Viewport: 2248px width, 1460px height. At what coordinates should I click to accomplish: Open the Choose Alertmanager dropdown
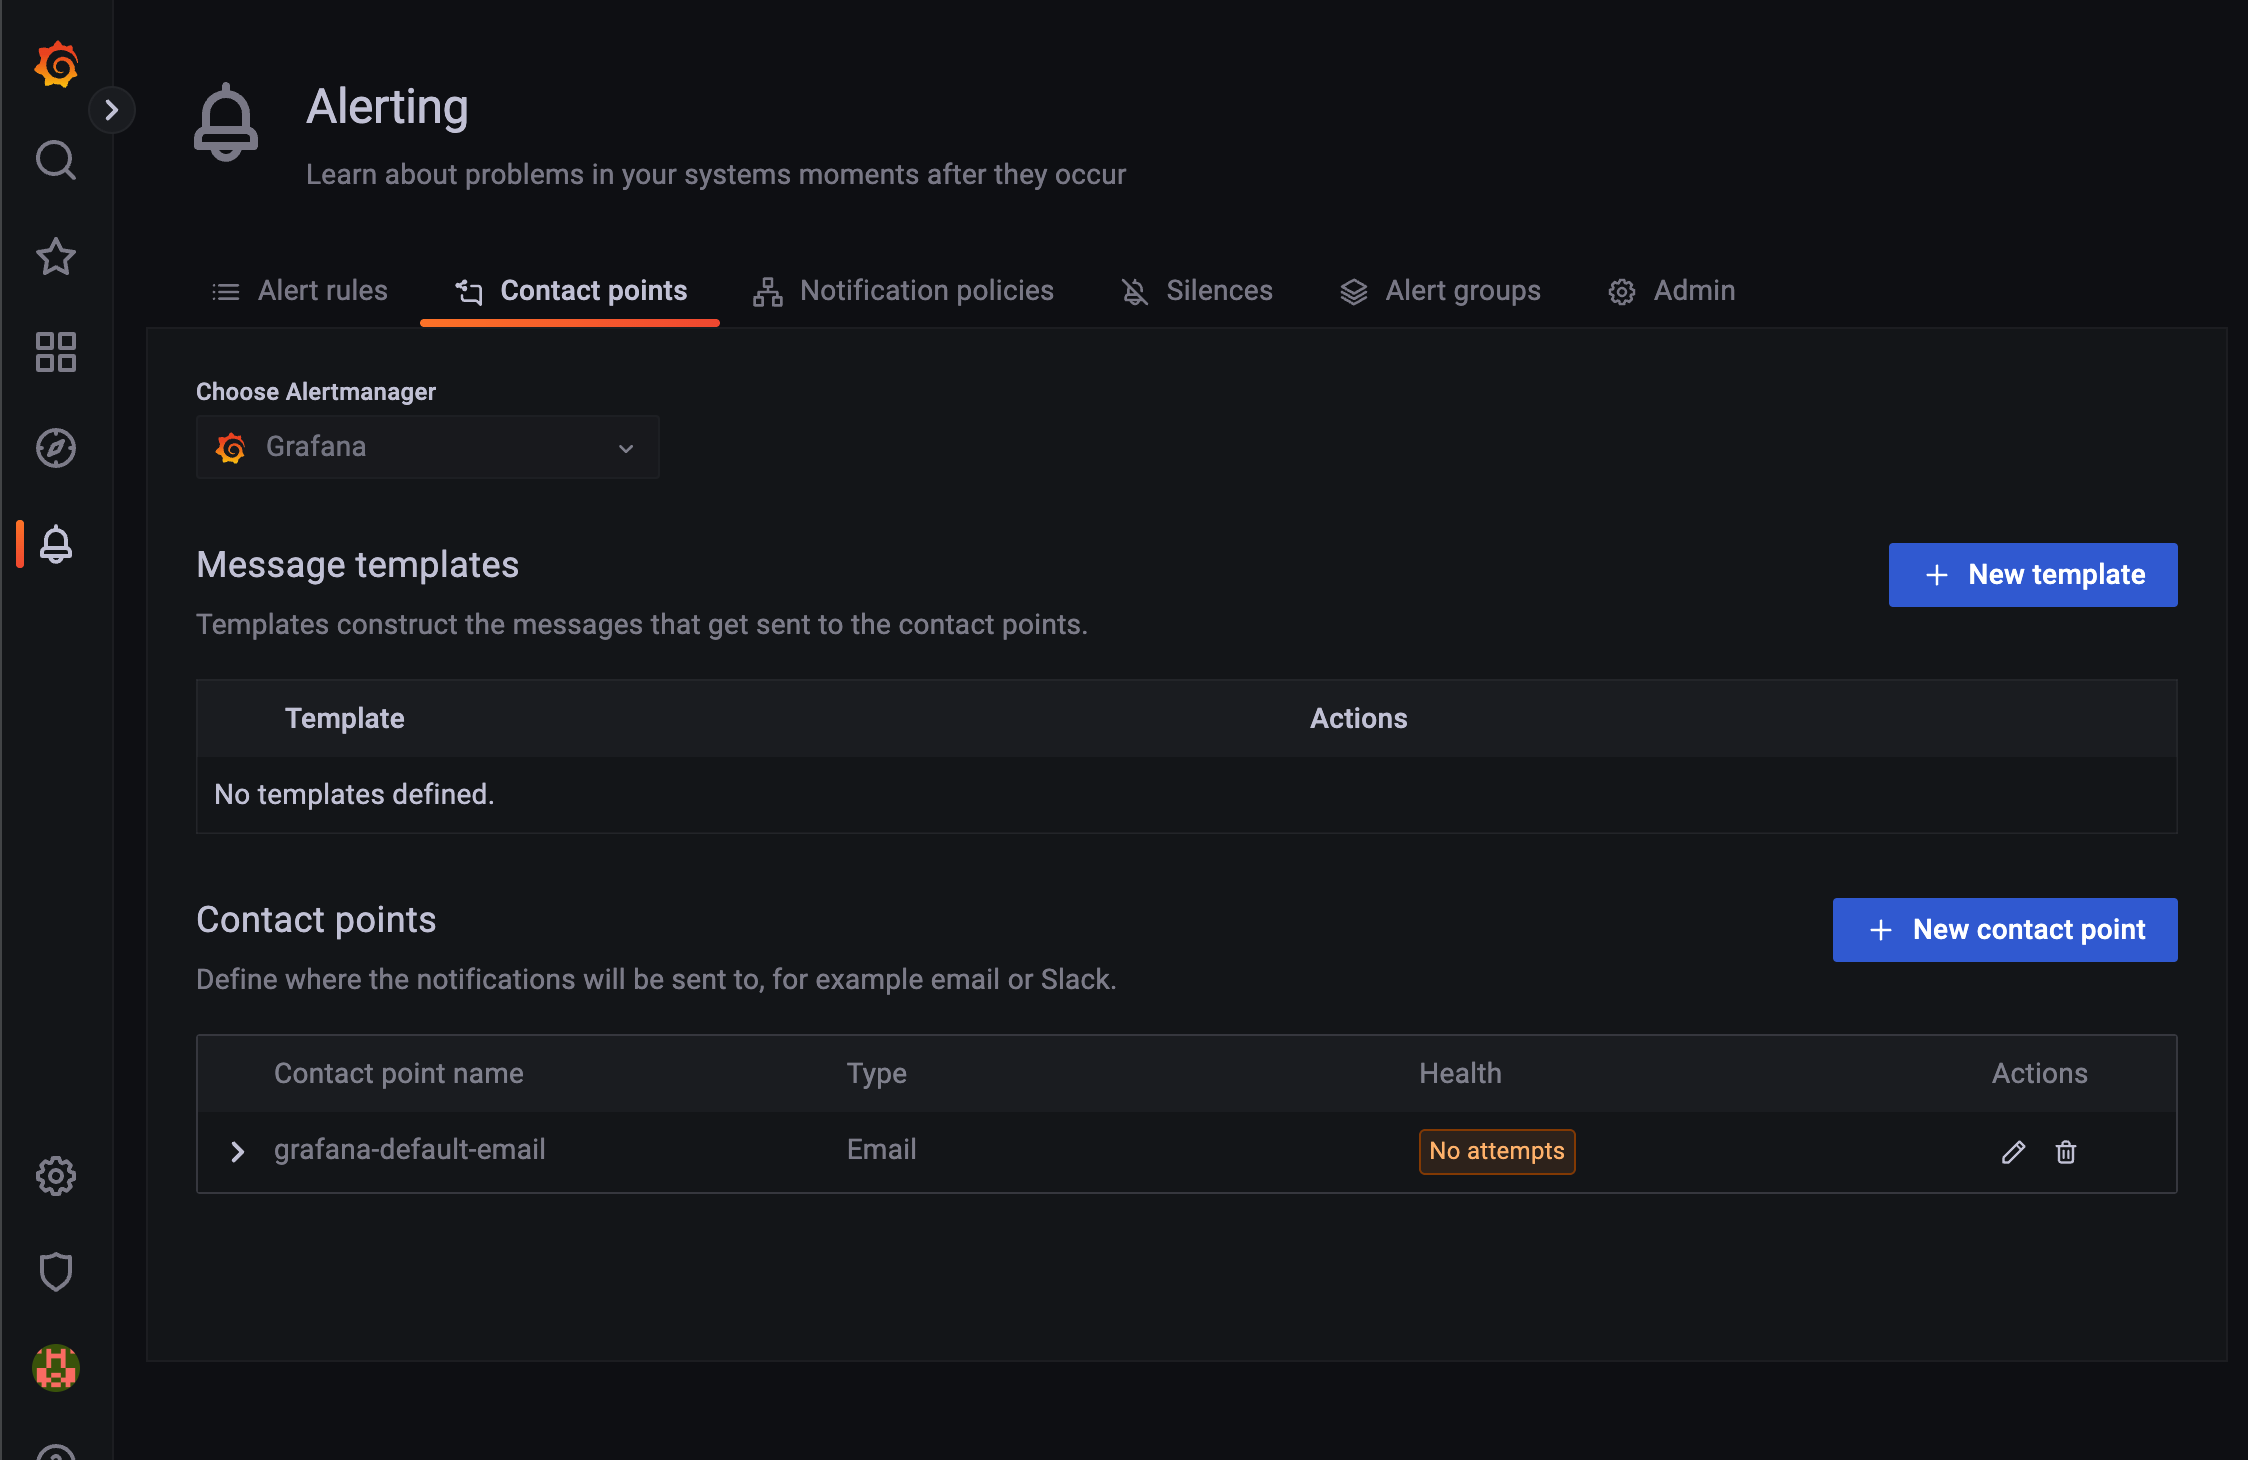428,447
